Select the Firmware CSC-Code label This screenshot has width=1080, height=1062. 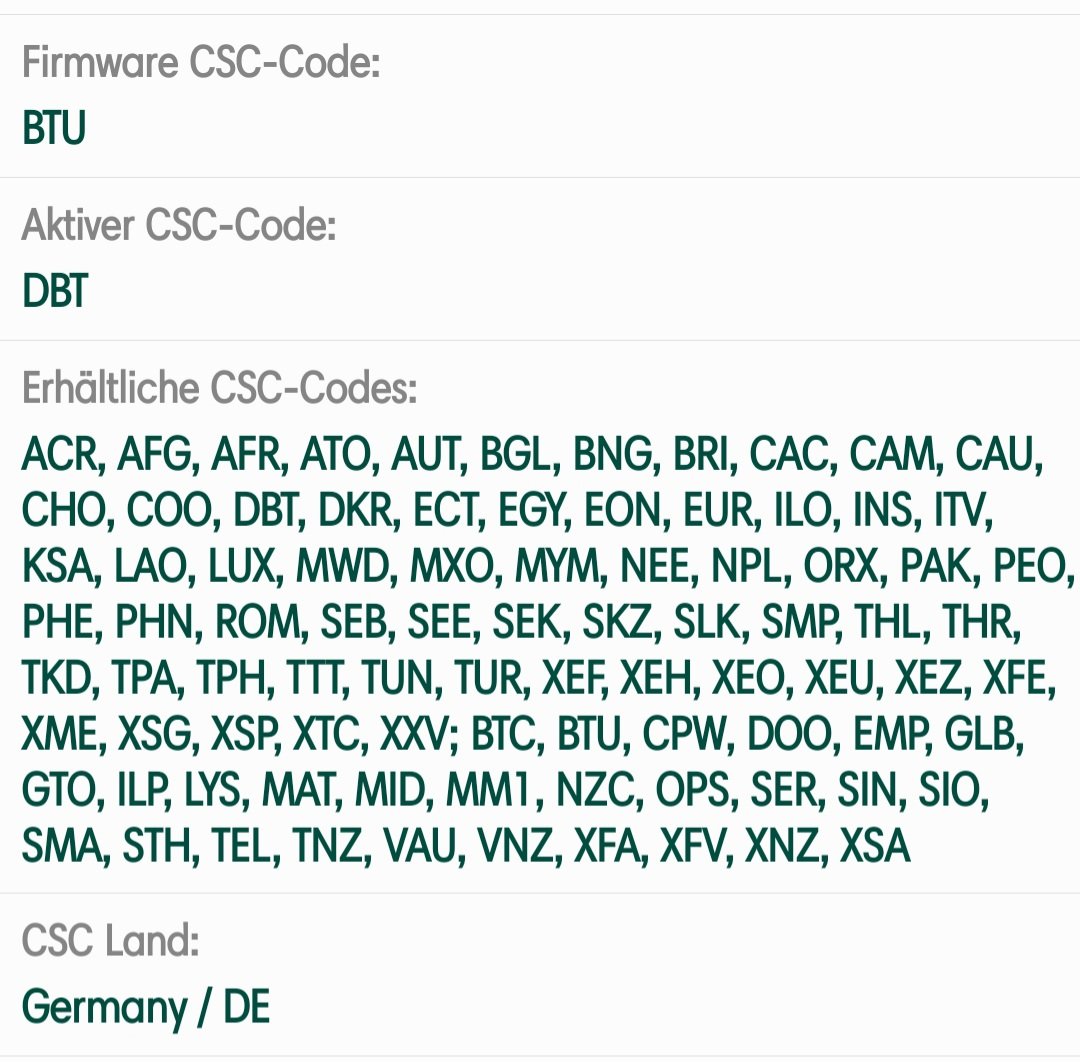click(x=201, y=63)
